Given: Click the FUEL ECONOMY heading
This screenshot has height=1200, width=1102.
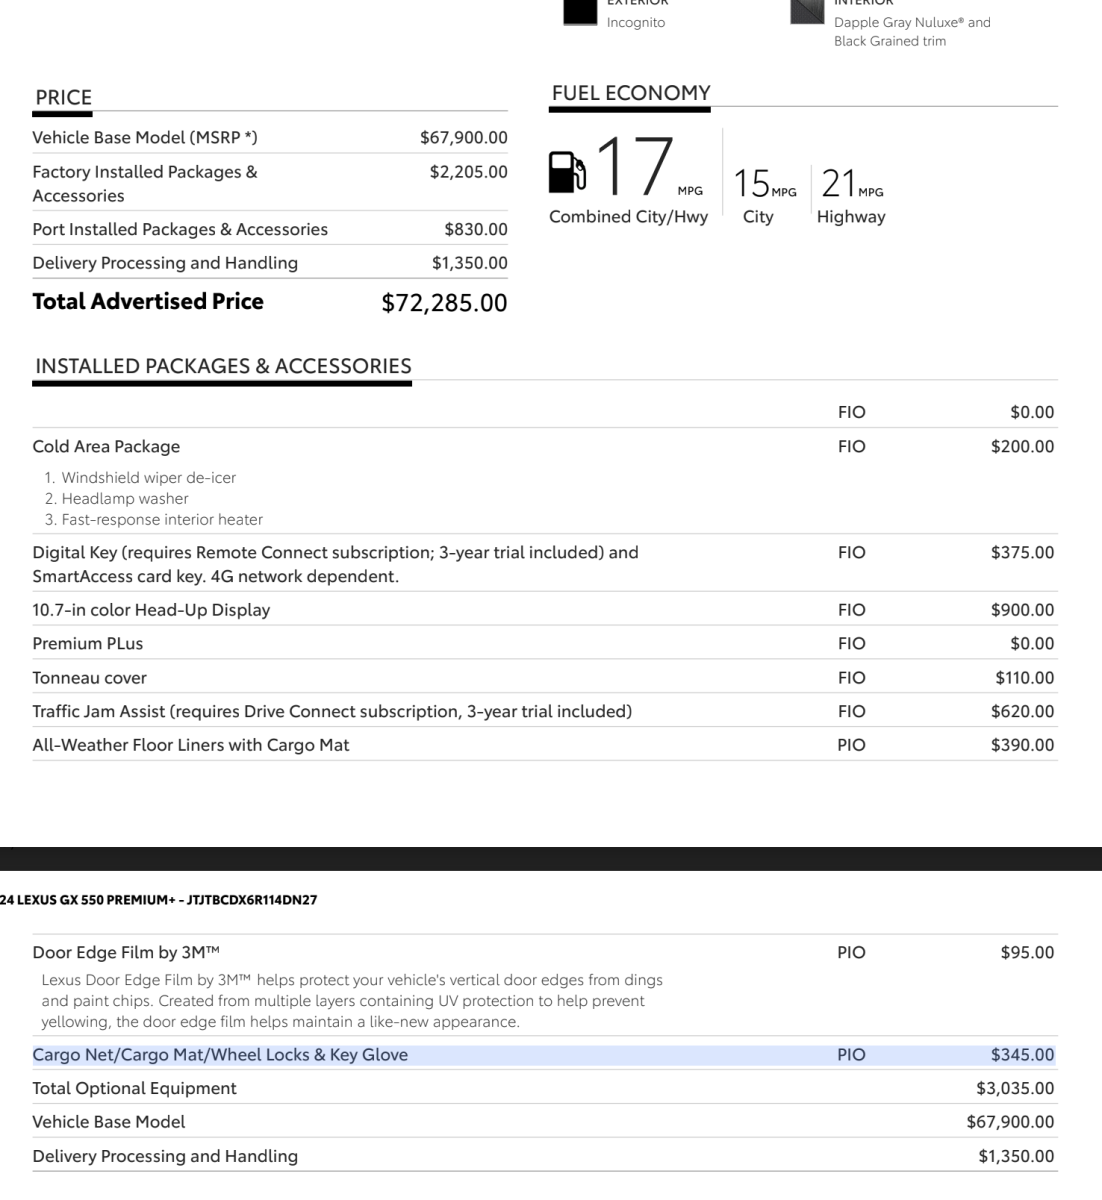Looking at the screenshot, I should coord(630,93).
